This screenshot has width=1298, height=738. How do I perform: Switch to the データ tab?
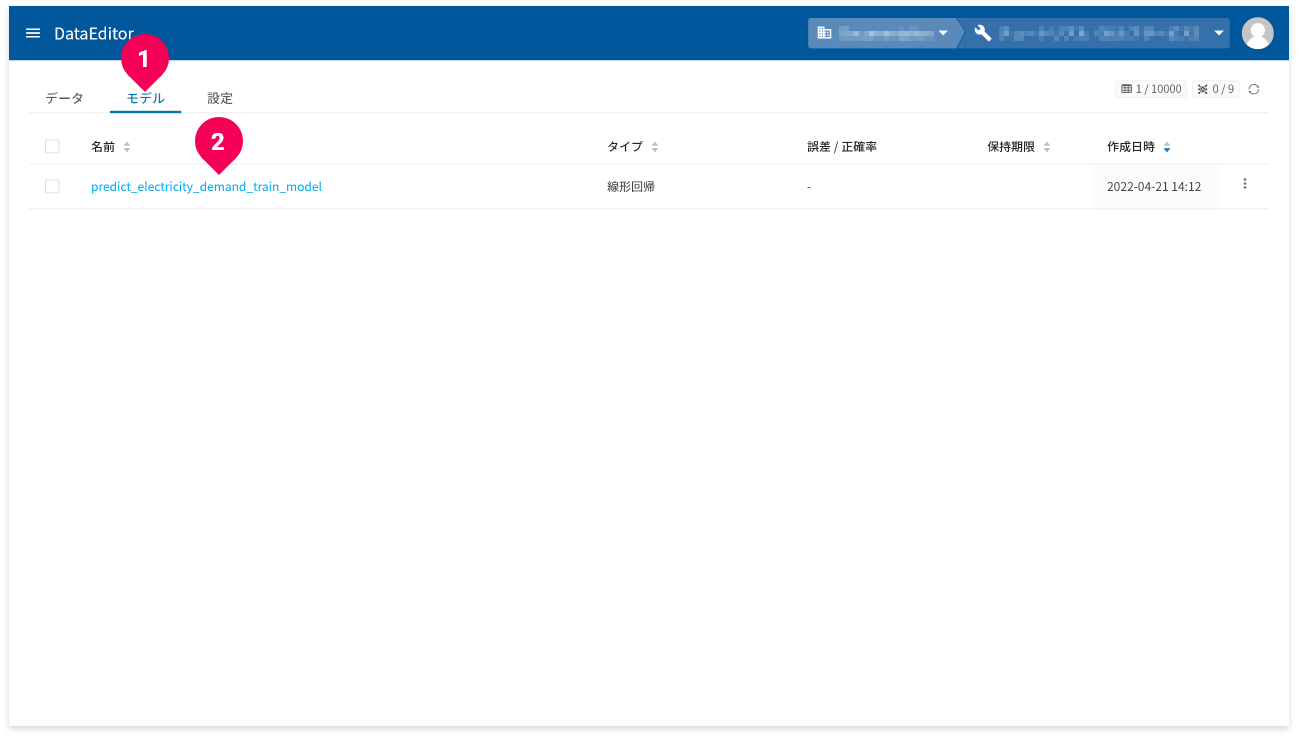(x=64, y=98)
